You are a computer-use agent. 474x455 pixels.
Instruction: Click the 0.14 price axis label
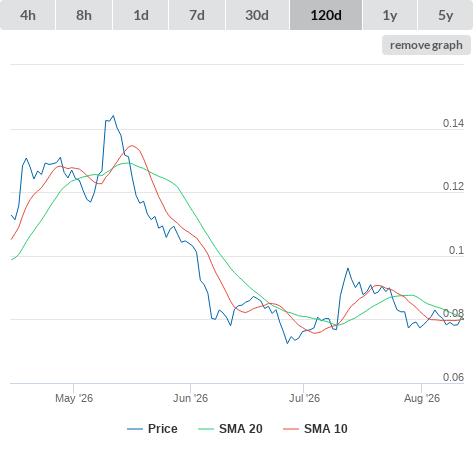point(453,123)
